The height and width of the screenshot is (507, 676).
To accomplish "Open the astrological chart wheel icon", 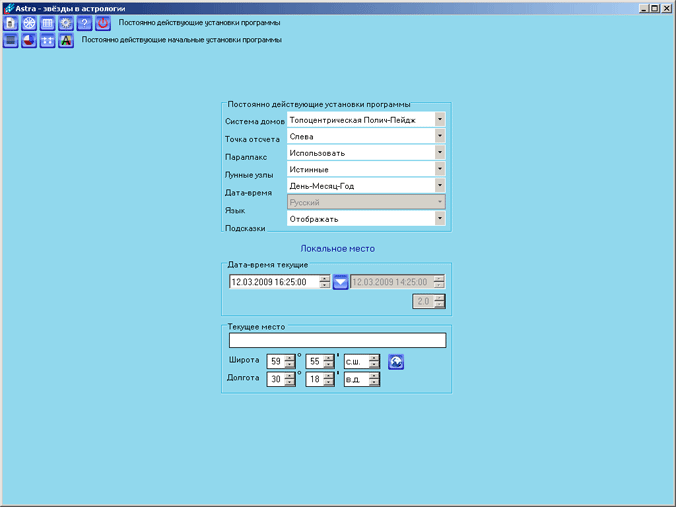I will point(29,23).
